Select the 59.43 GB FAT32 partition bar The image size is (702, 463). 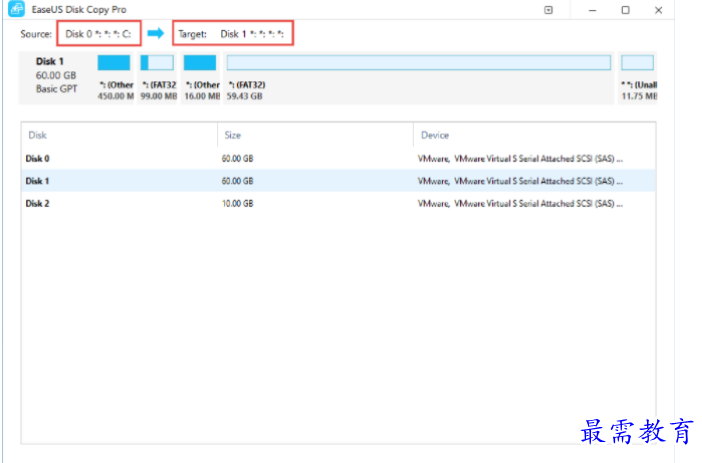point(419,63)
